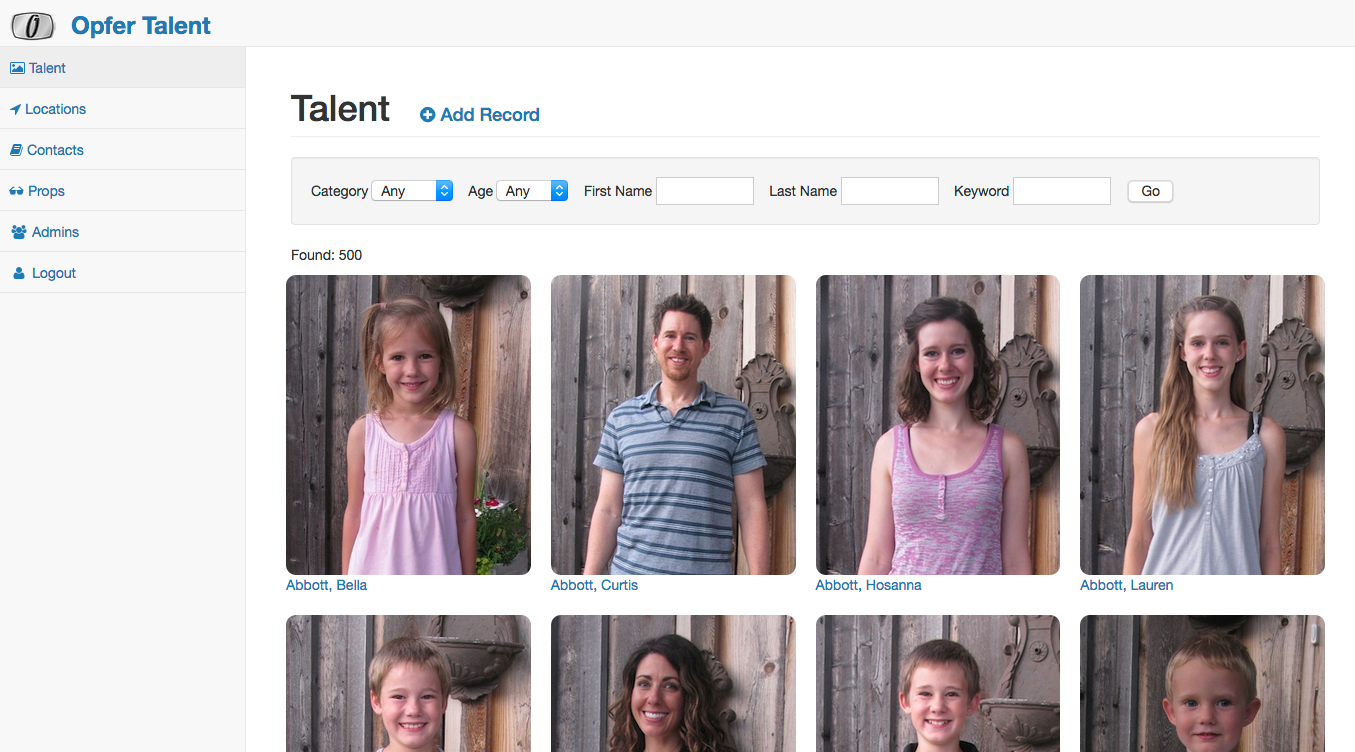This screenshot has height=752, width=1355.
Task: Click the Age filter label
Action: click(x=480, y=191)
